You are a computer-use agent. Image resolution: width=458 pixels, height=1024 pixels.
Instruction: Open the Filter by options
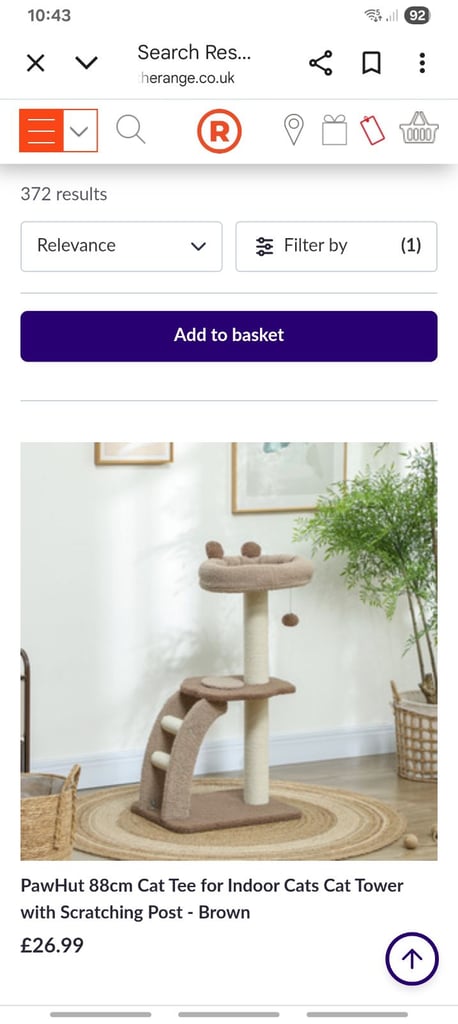[x=336, y=246]
